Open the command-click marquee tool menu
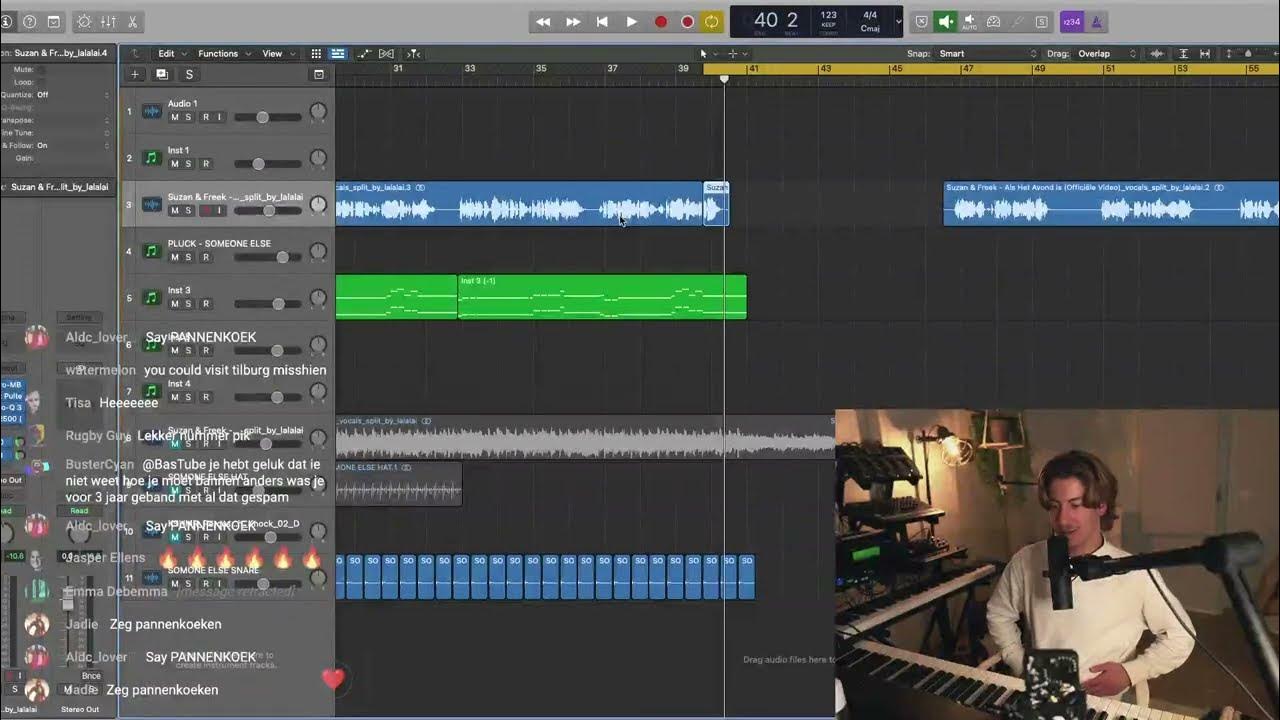The image size is (1280, 720). click(736, 53)
